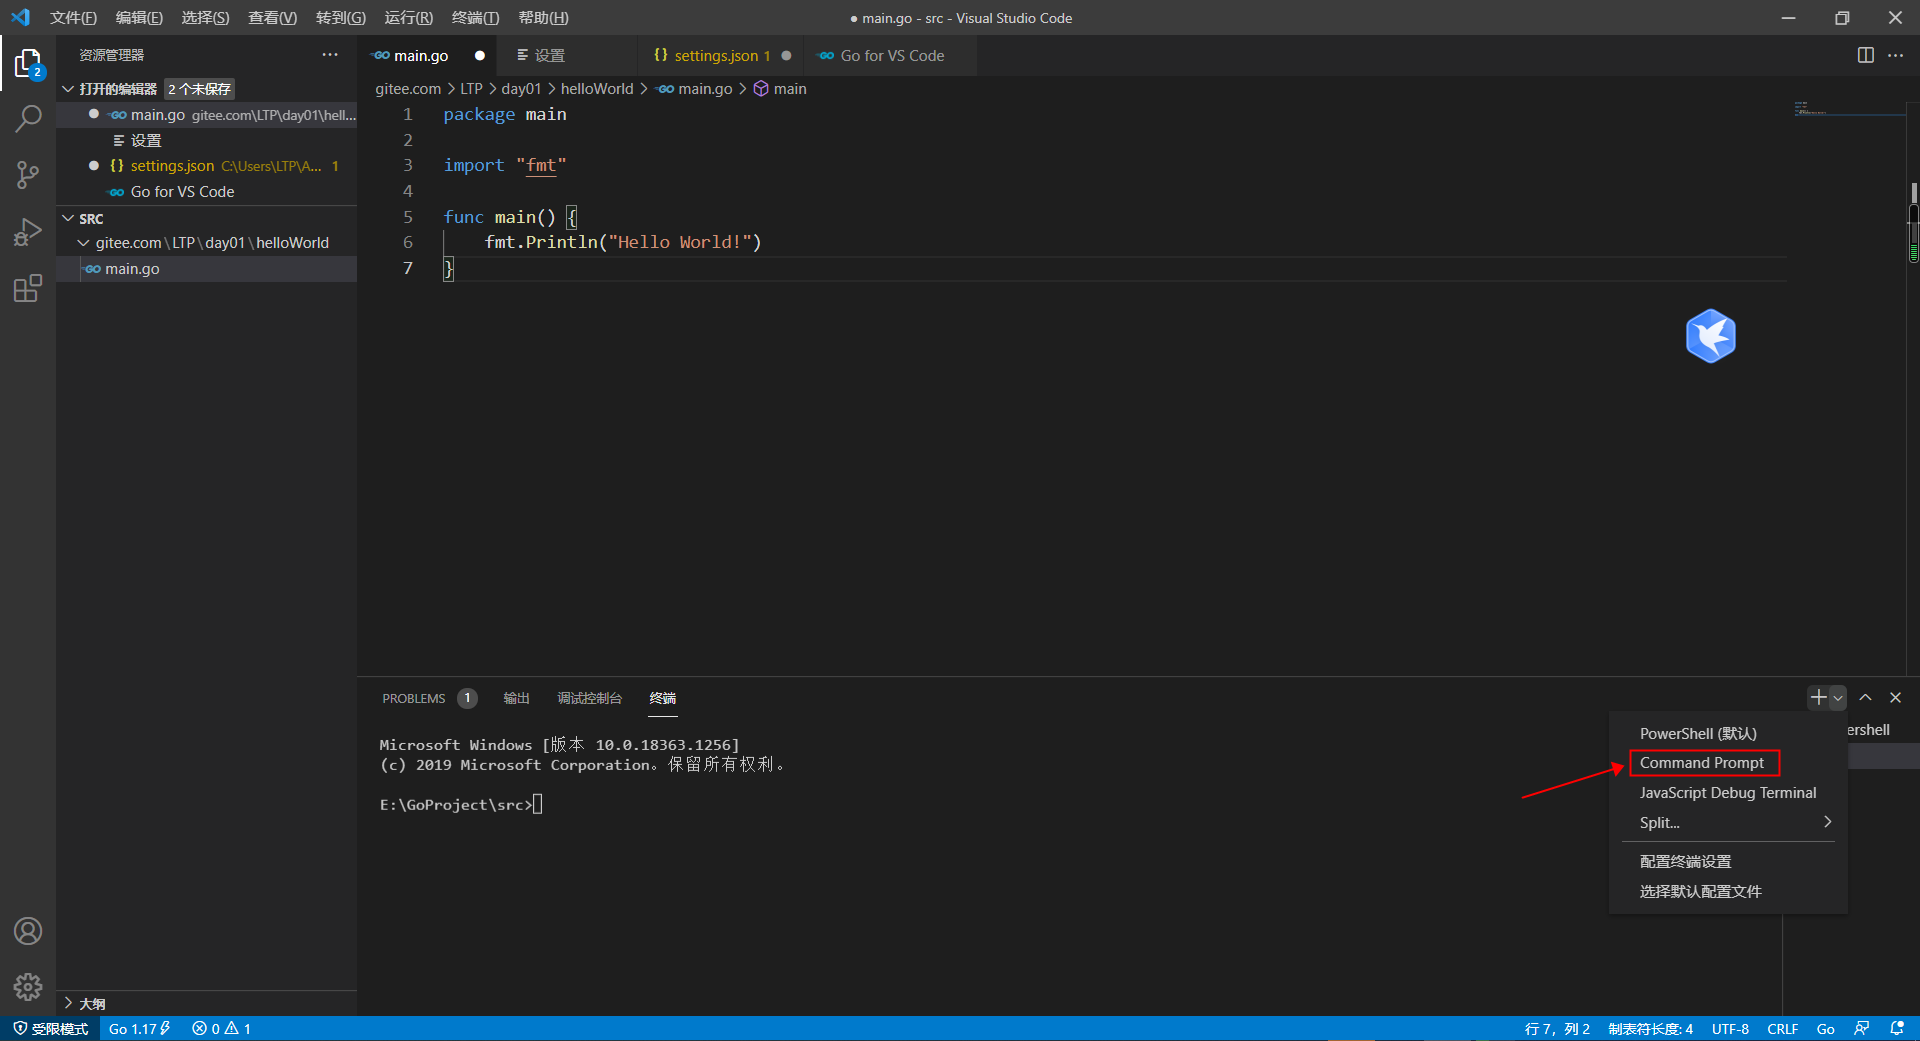Click the feedback icon in the status bar
The image size is (1920, 1041).
point(1861,1028)
